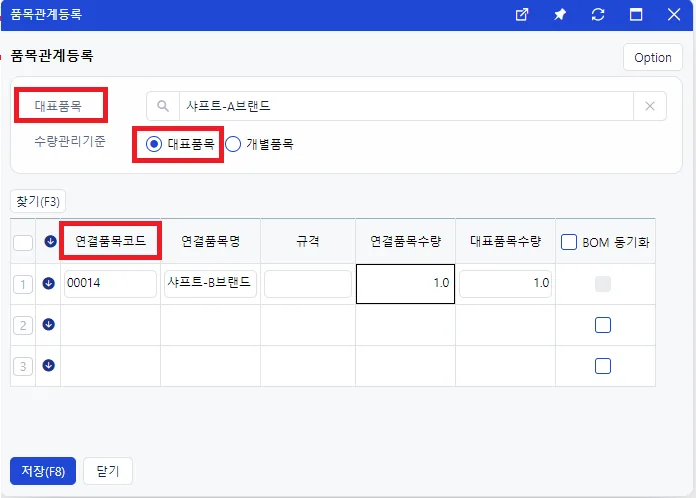Screen dimensions: 696x498
Task: Clear the 샤프트-A브랜드 search field
Action: coord(650,106)
